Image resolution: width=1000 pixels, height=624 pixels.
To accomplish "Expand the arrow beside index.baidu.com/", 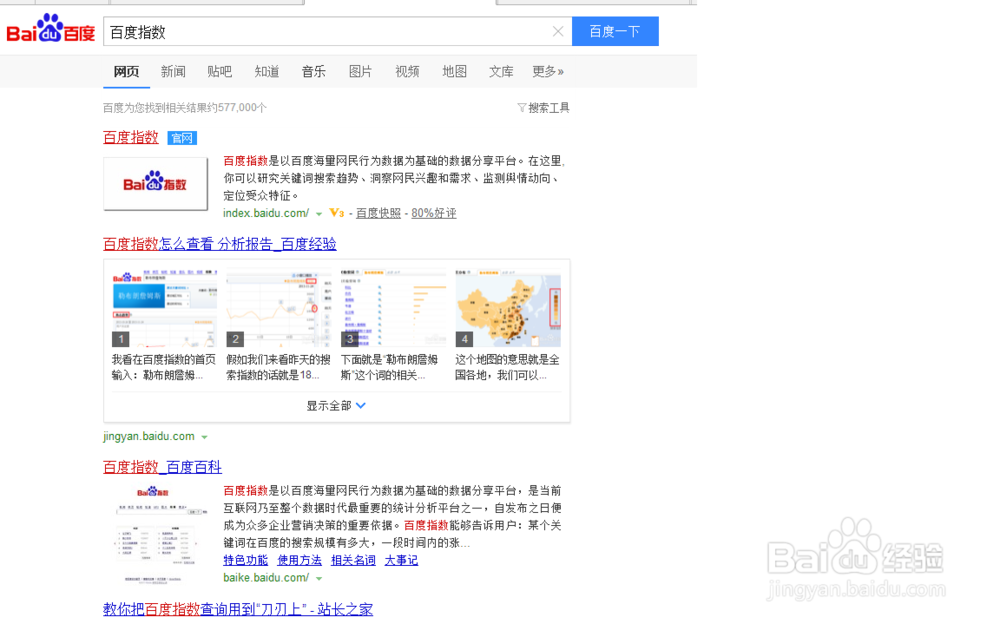I will [319, 214].
